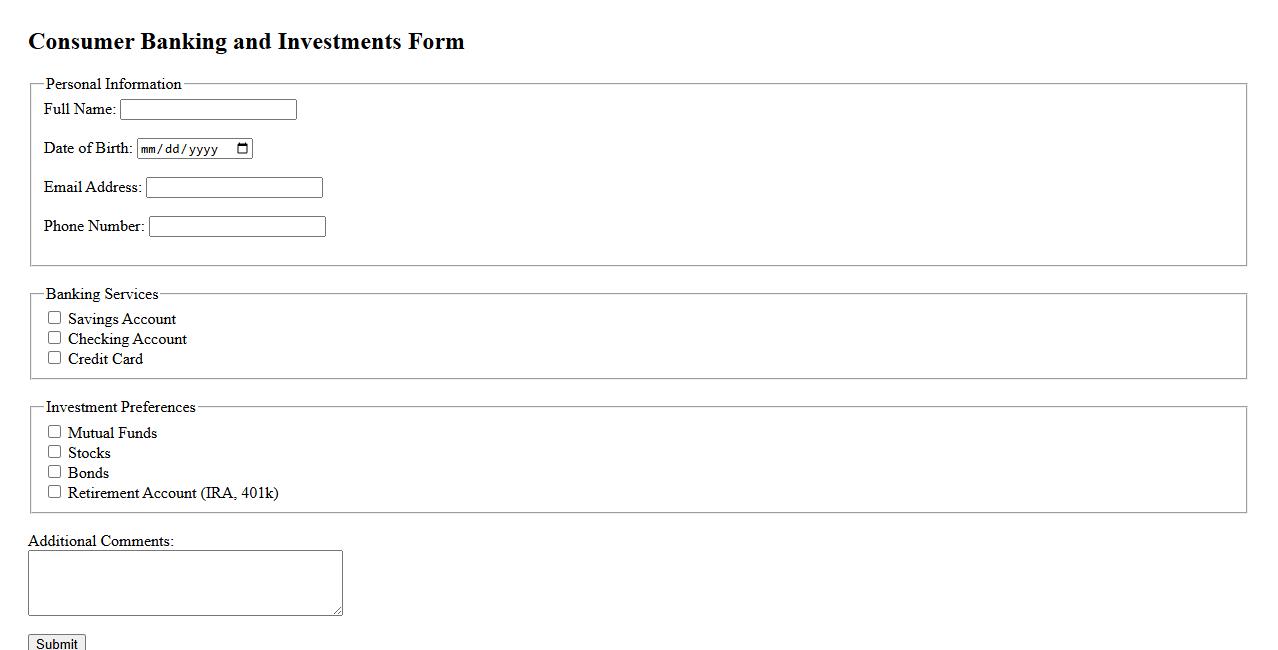
Task: Toggle the Bonds checkbox
Action: tap(55, 472)
